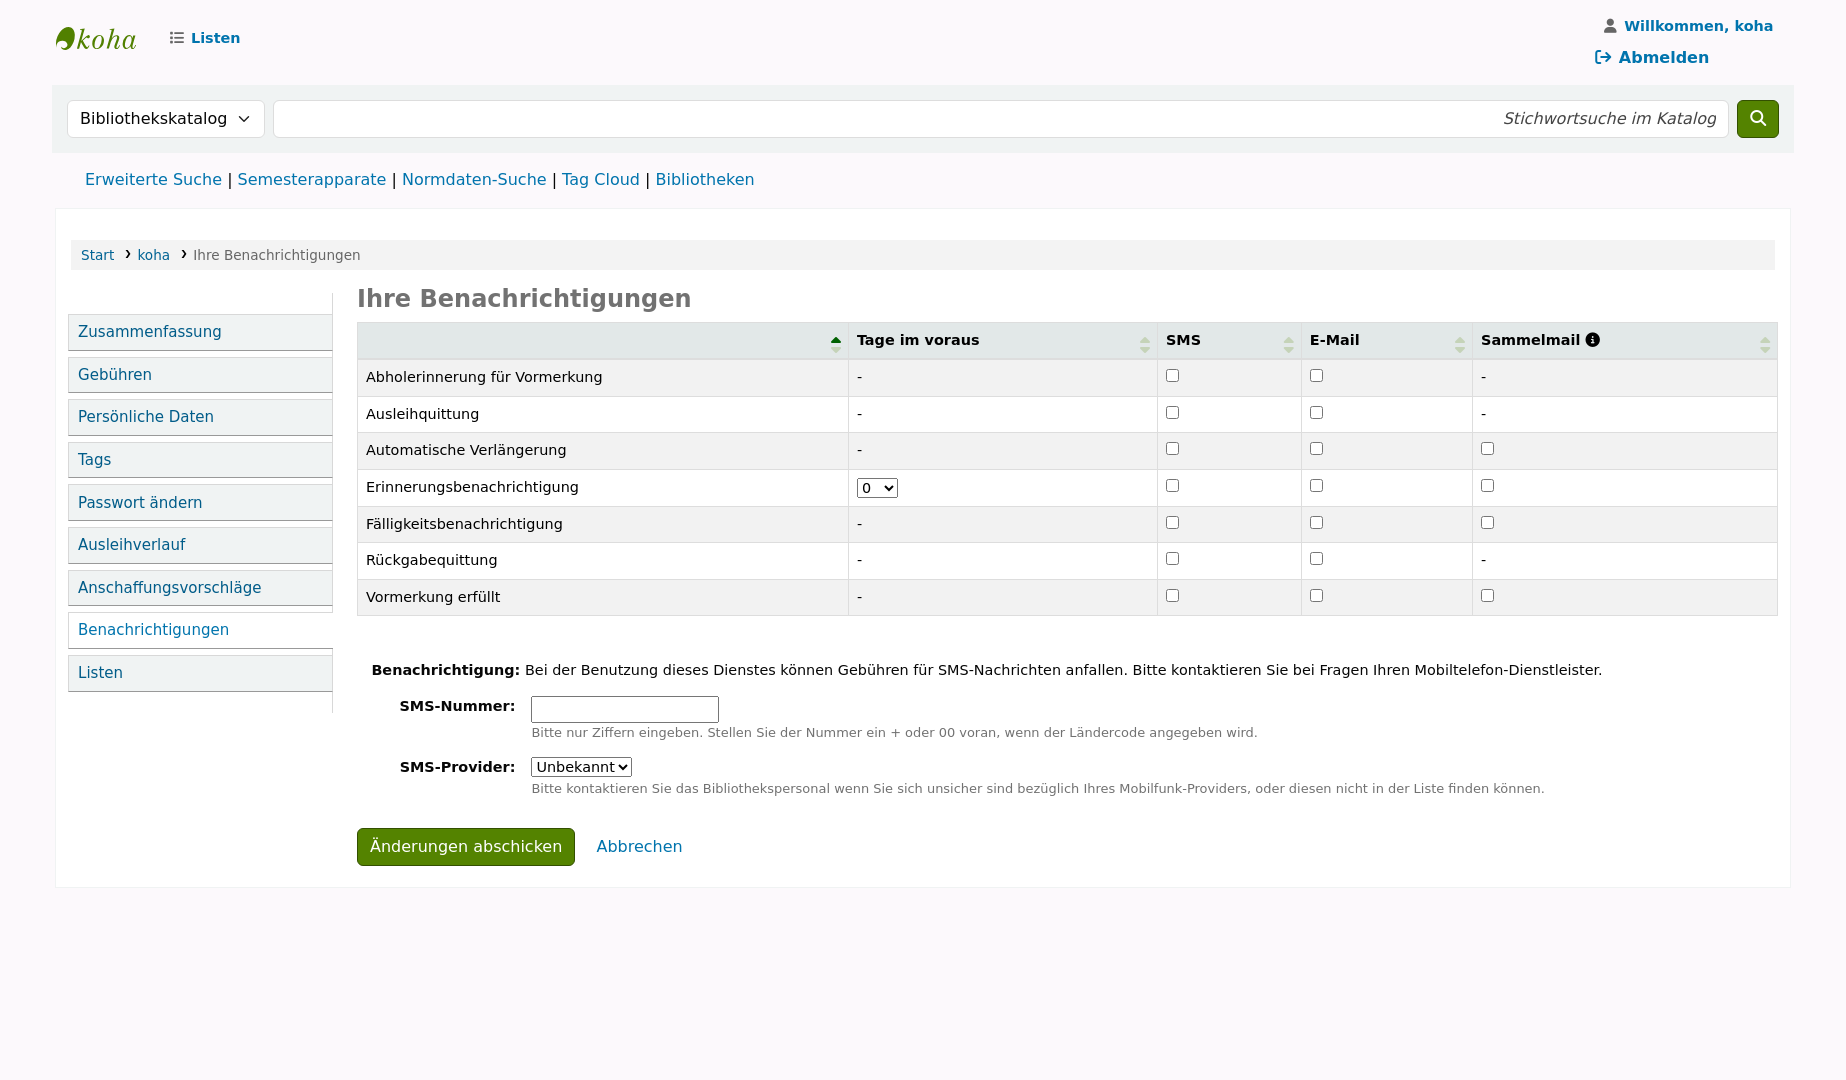Open Listen in the sidebar
This screenshot has height=1080, width=1846.
pyautogui.click(x=200, y=673)
